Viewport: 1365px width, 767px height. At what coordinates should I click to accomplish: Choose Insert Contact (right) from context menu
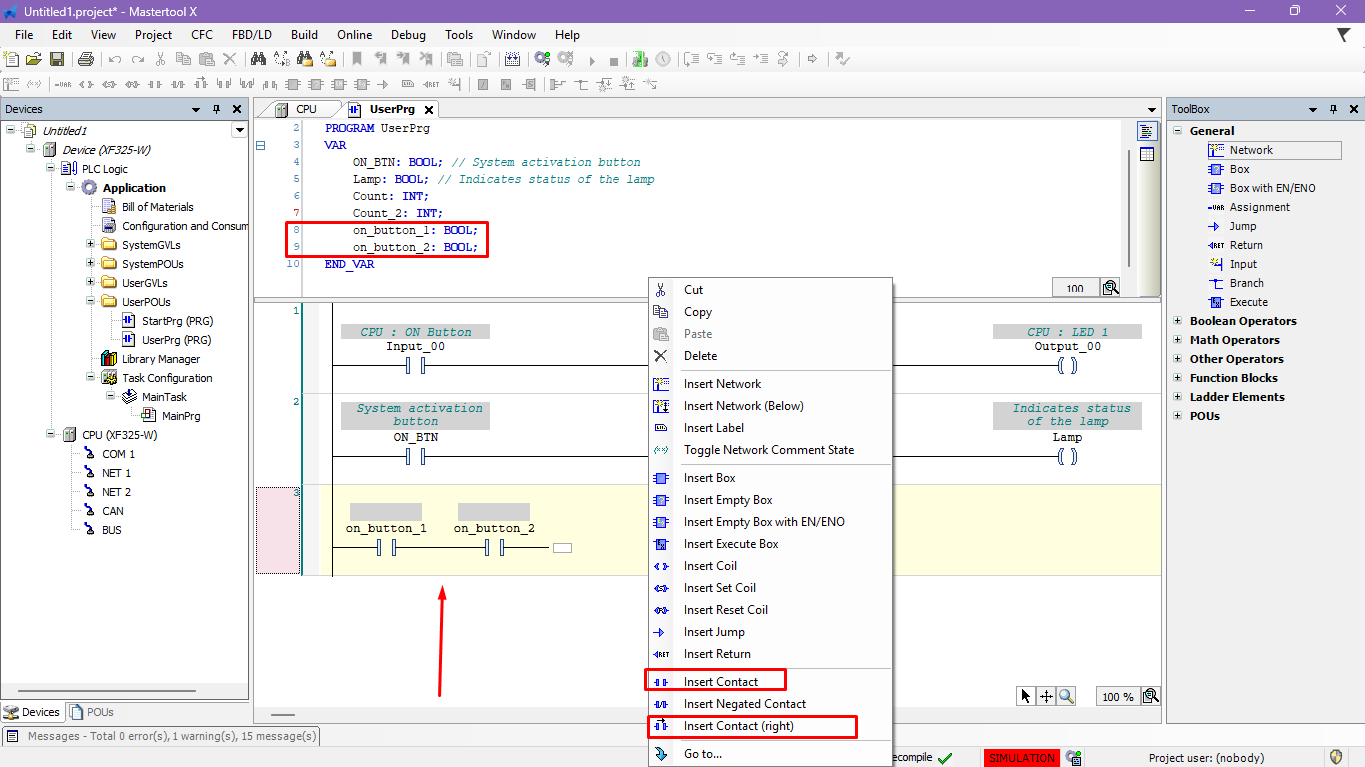click(x=738, y=726)
